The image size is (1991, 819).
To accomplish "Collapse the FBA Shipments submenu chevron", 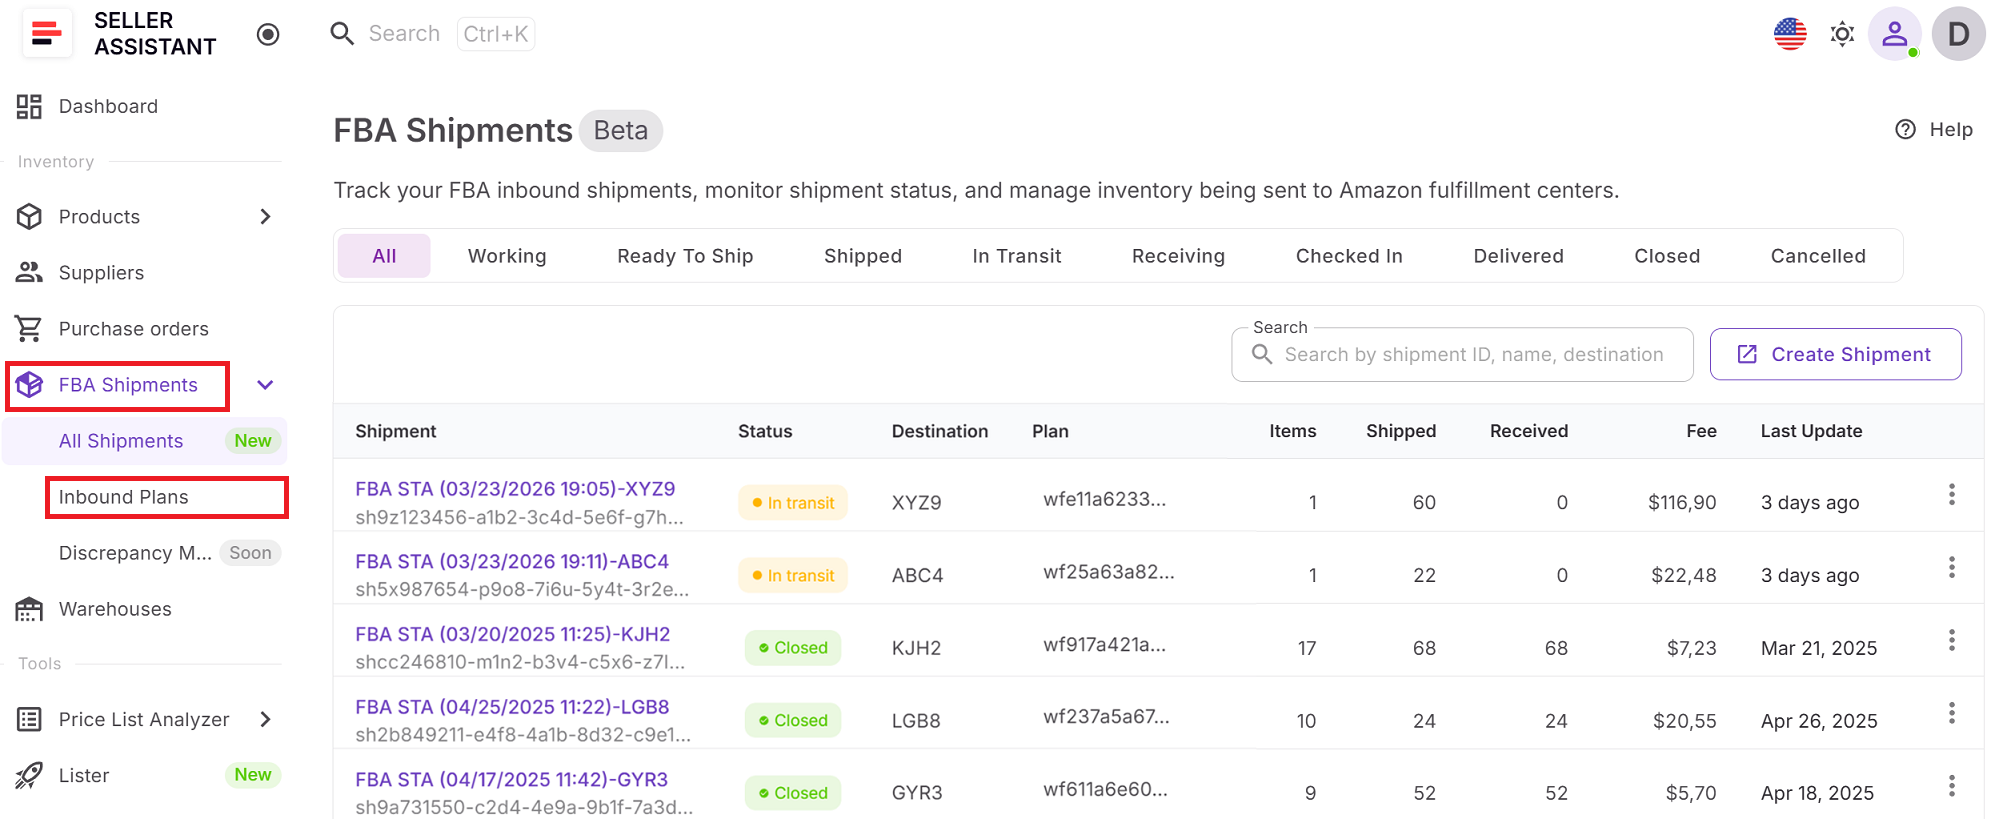I will coord(265,385).
